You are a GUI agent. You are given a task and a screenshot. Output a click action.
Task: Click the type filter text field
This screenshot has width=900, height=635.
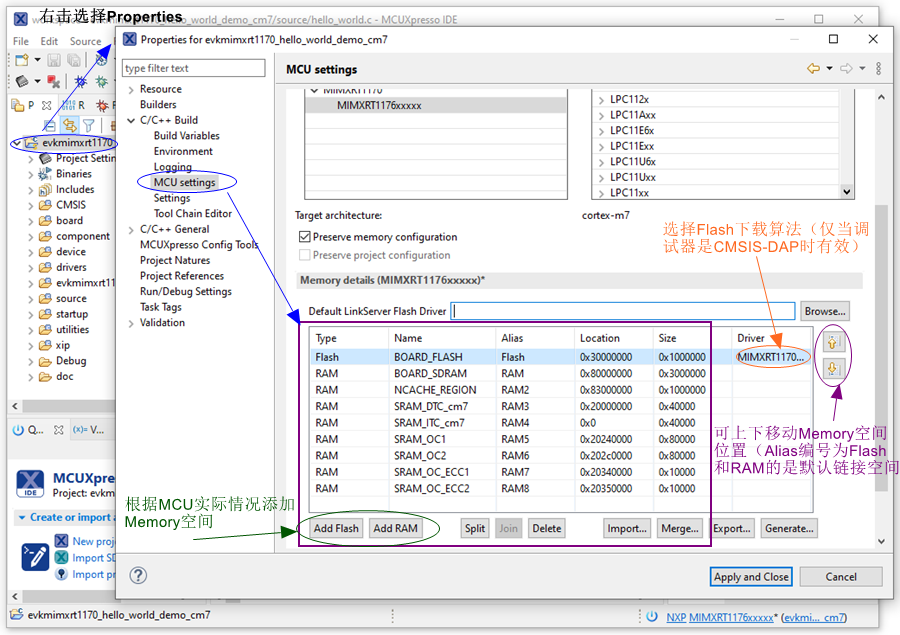pyautogui.click(x=193, y=68)
